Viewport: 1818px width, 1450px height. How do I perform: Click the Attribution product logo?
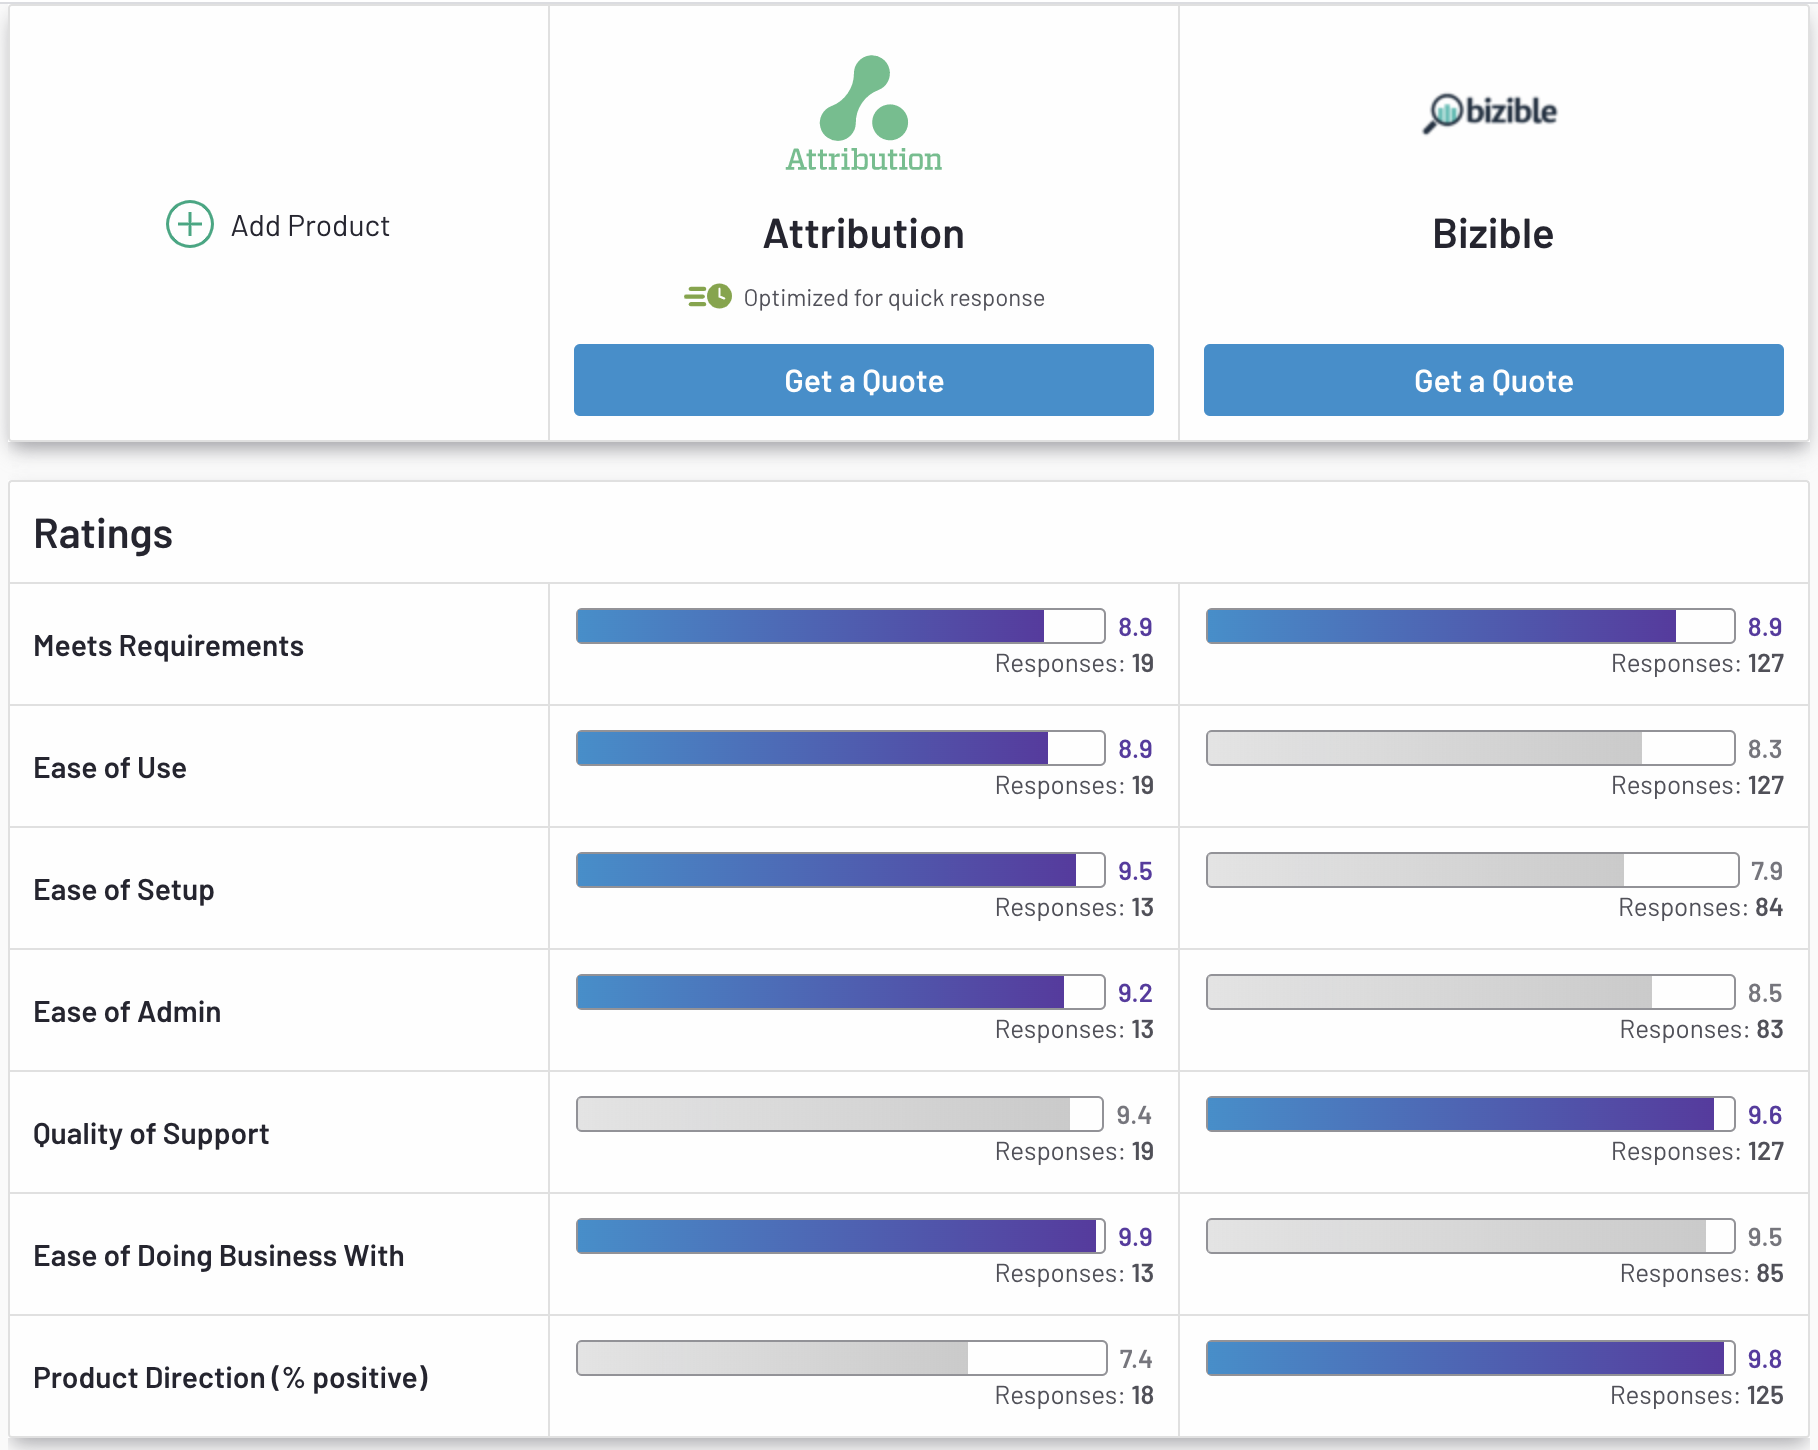[x=864, y=114]
